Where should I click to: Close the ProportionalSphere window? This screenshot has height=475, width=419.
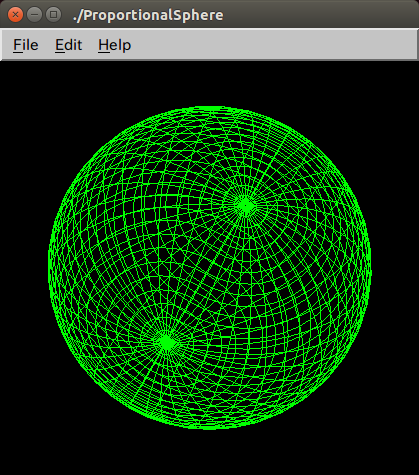click(x=15, y=15)
